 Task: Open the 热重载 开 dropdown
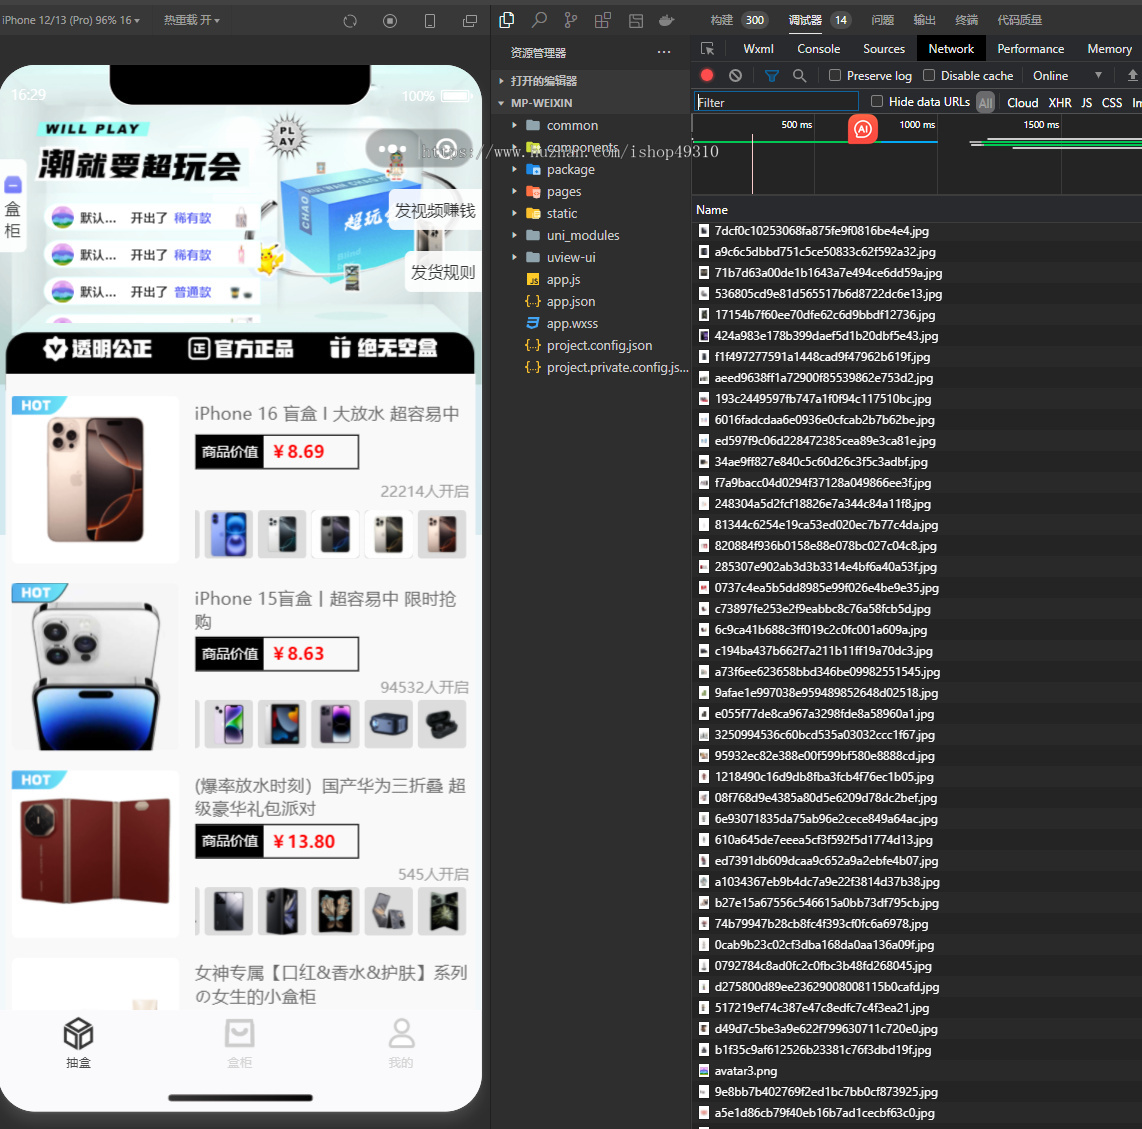(x=192, y=20)
